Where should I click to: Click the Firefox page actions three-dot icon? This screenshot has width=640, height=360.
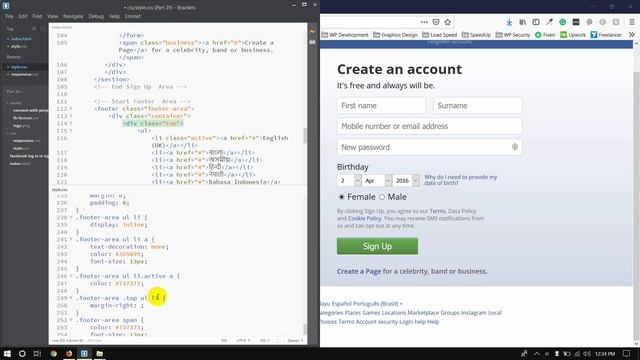coord(424,22)
